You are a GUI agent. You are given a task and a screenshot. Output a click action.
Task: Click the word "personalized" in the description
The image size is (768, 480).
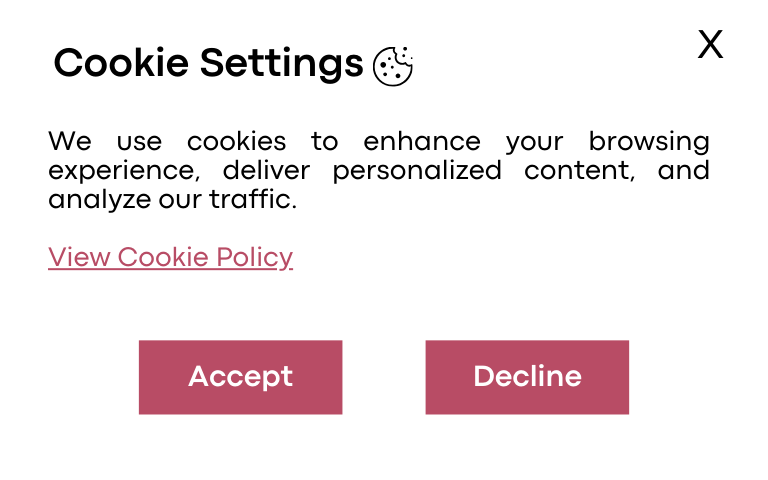[417, 171]
